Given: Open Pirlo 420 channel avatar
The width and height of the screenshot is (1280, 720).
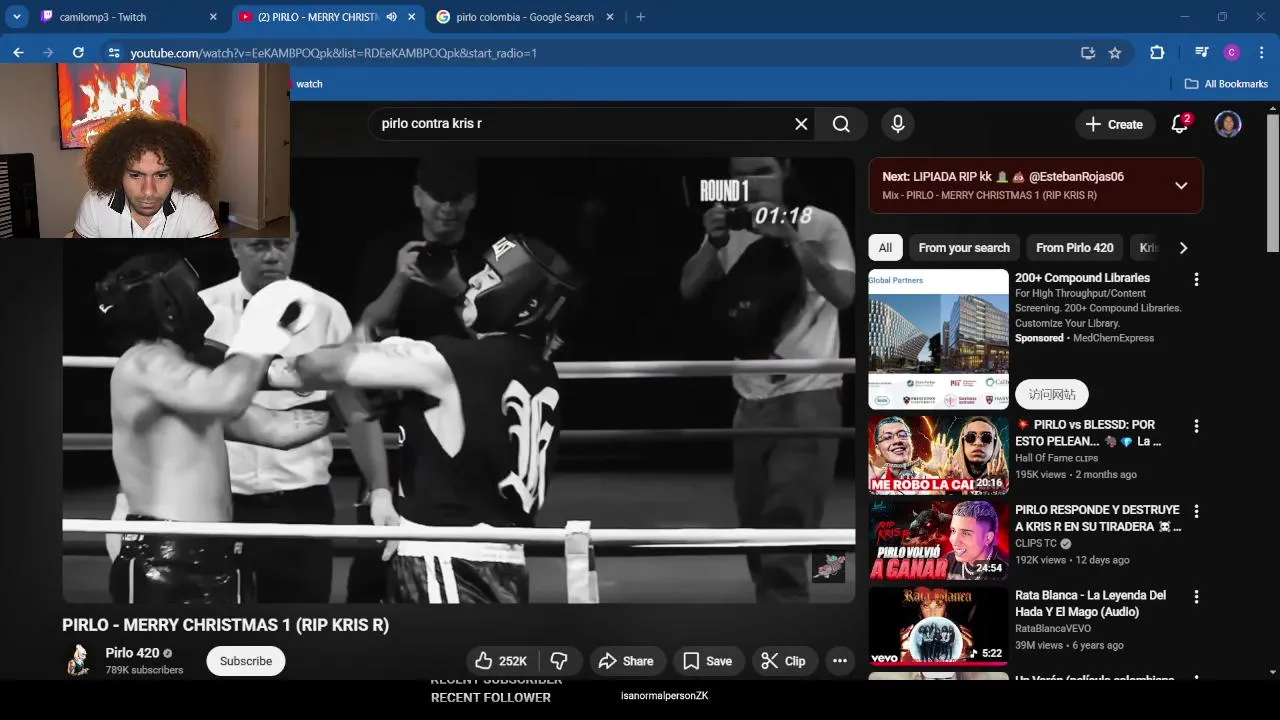Looking at the screenshot, I should (78, 660).
